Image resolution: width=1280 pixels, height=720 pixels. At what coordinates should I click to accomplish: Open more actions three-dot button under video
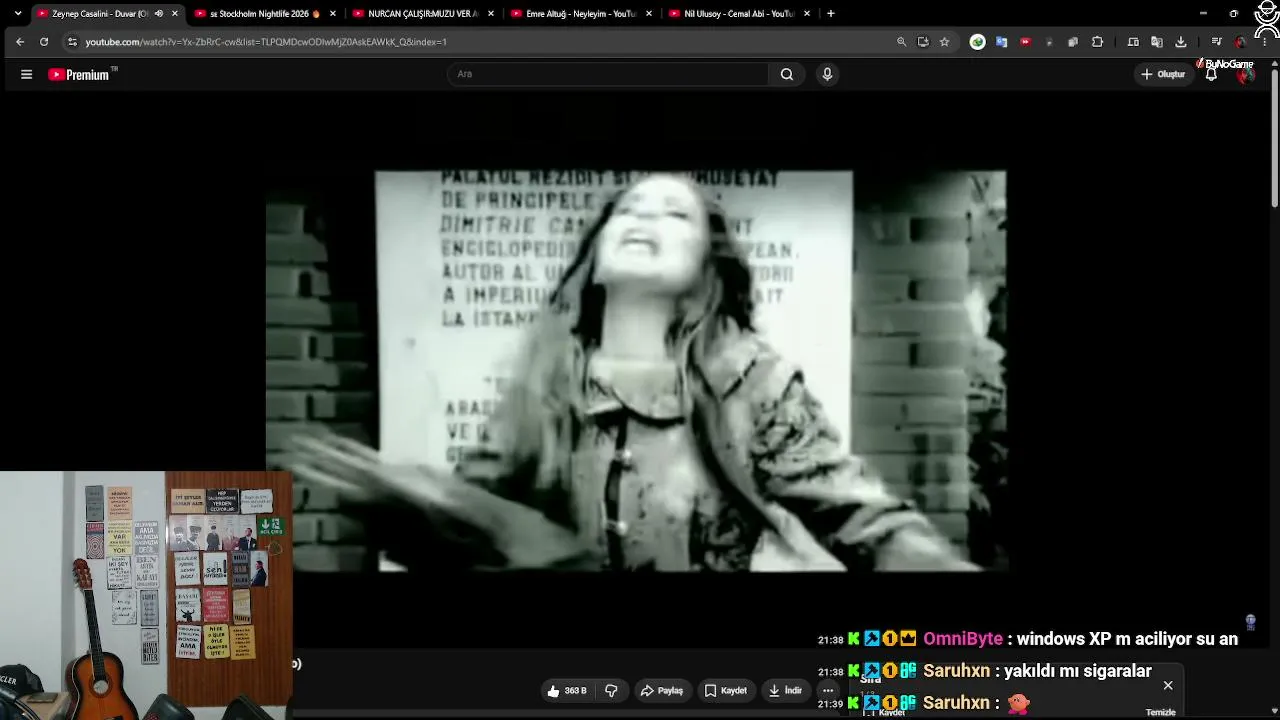pos(828,691)
